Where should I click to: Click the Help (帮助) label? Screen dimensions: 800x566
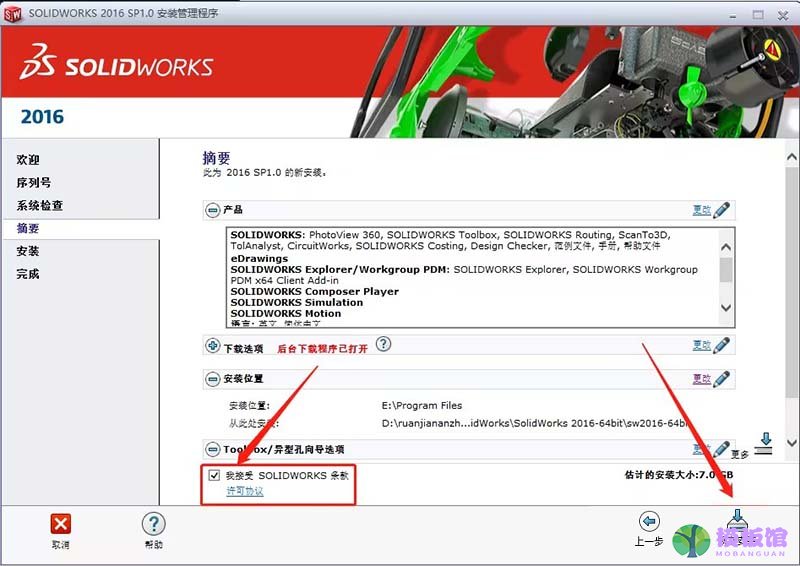(154, 545)
